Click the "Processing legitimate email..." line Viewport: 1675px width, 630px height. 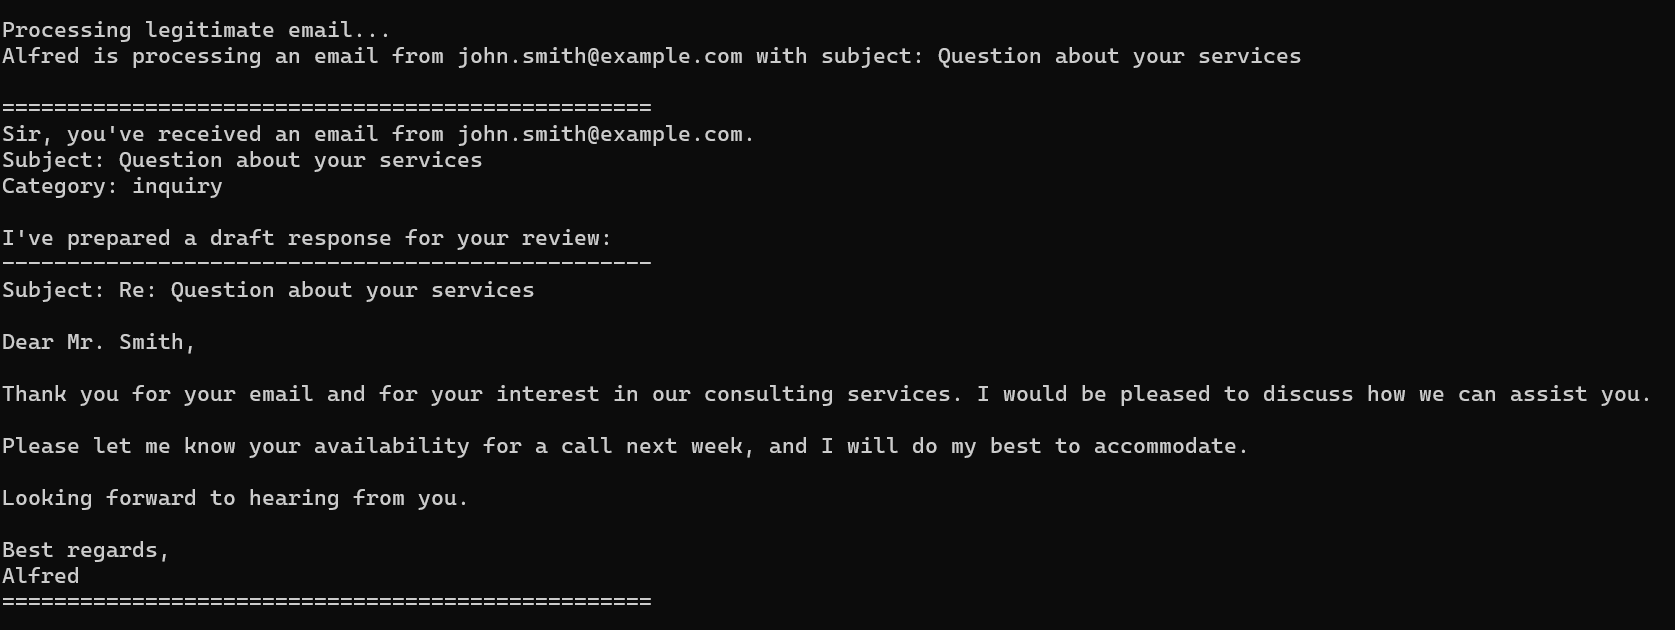point(196,30)
